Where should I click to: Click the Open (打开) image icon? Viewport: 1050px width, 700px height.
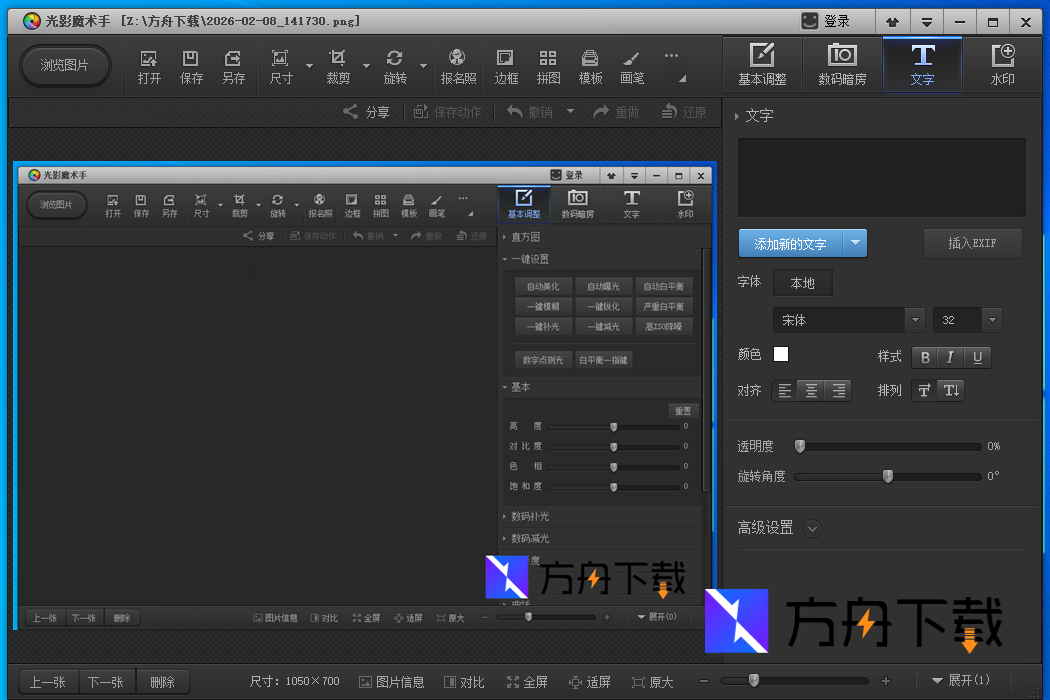pos(149,66)
